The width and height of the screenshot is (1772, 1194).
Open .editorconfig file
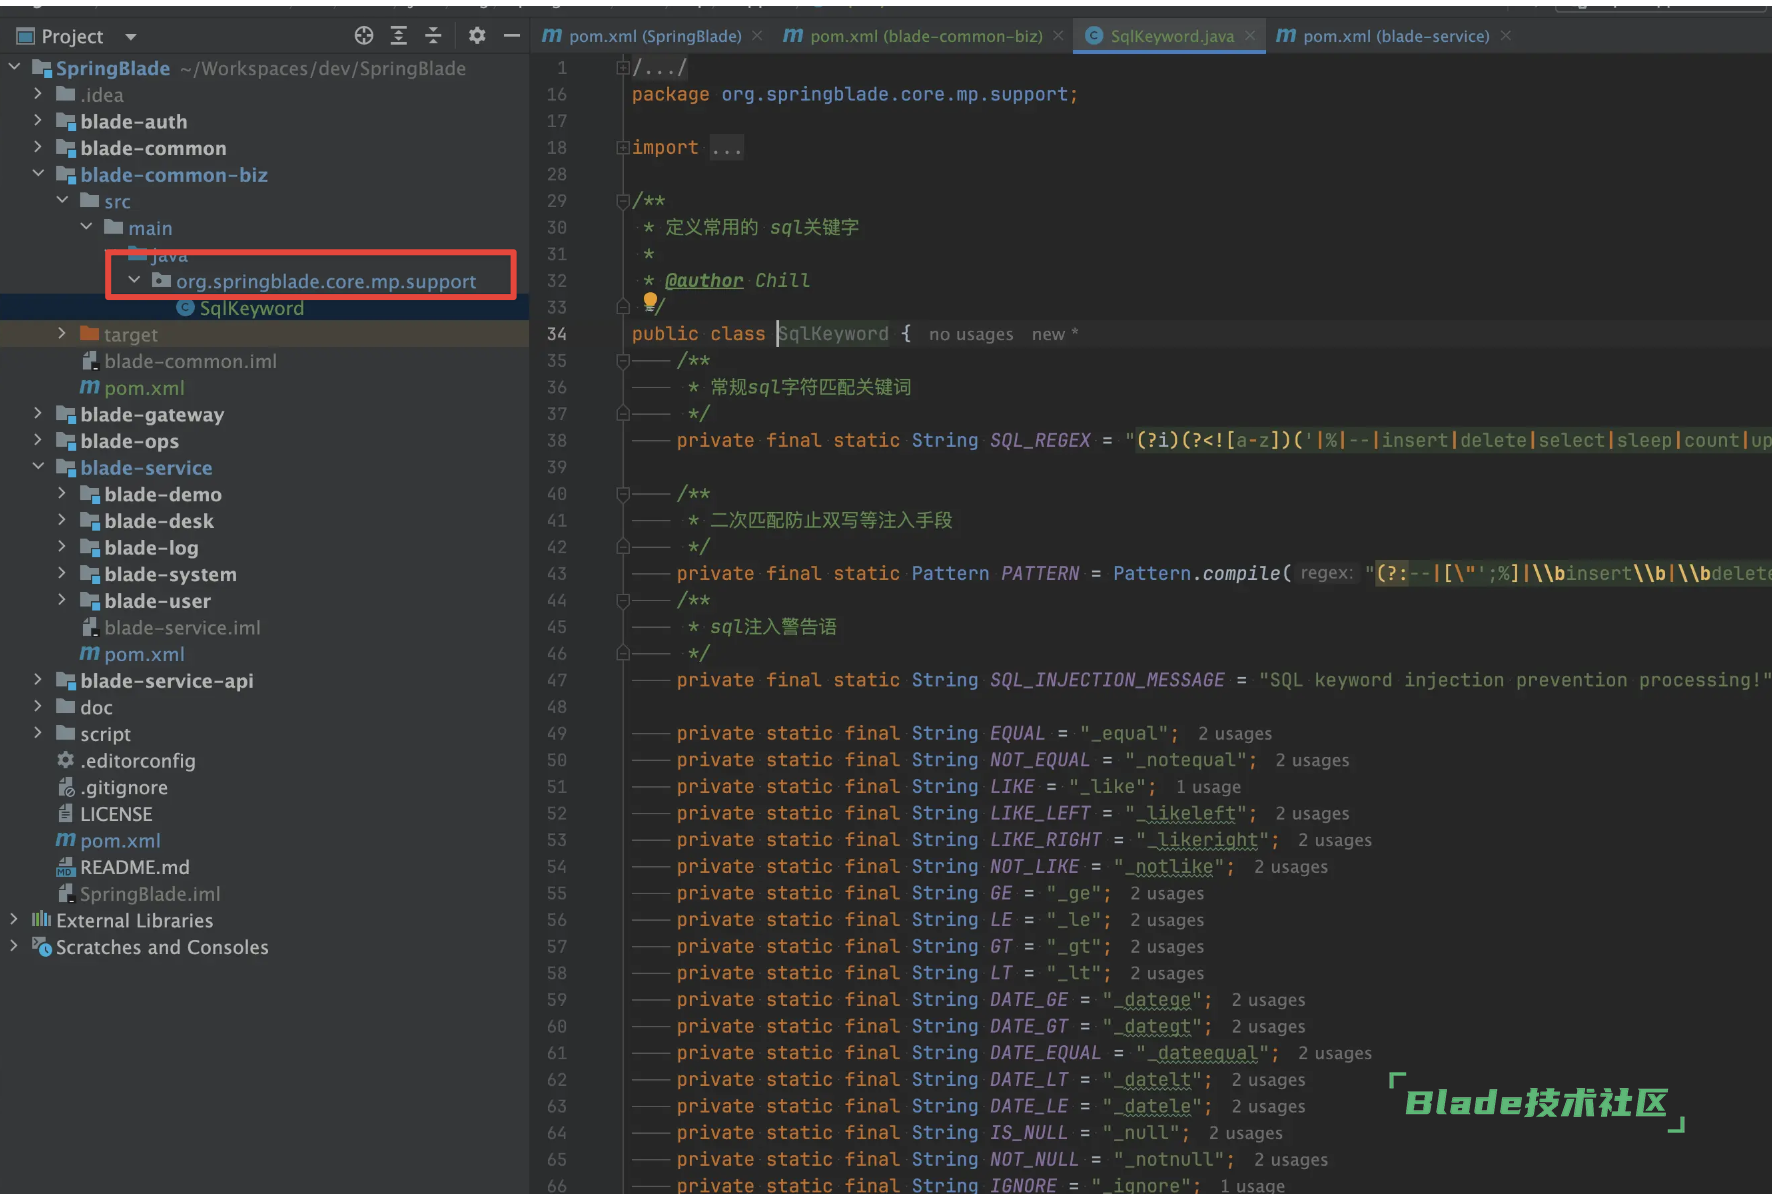point(138,761)
